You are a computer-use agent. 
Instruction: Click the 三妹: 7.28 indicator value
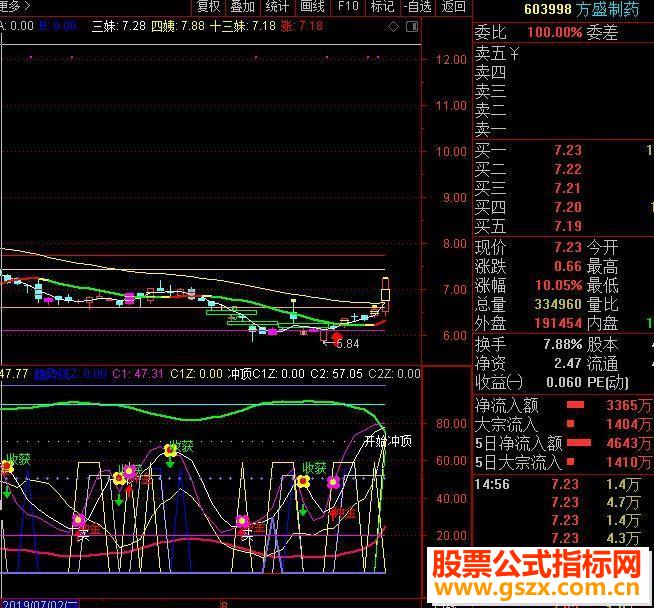coord(118,26)
